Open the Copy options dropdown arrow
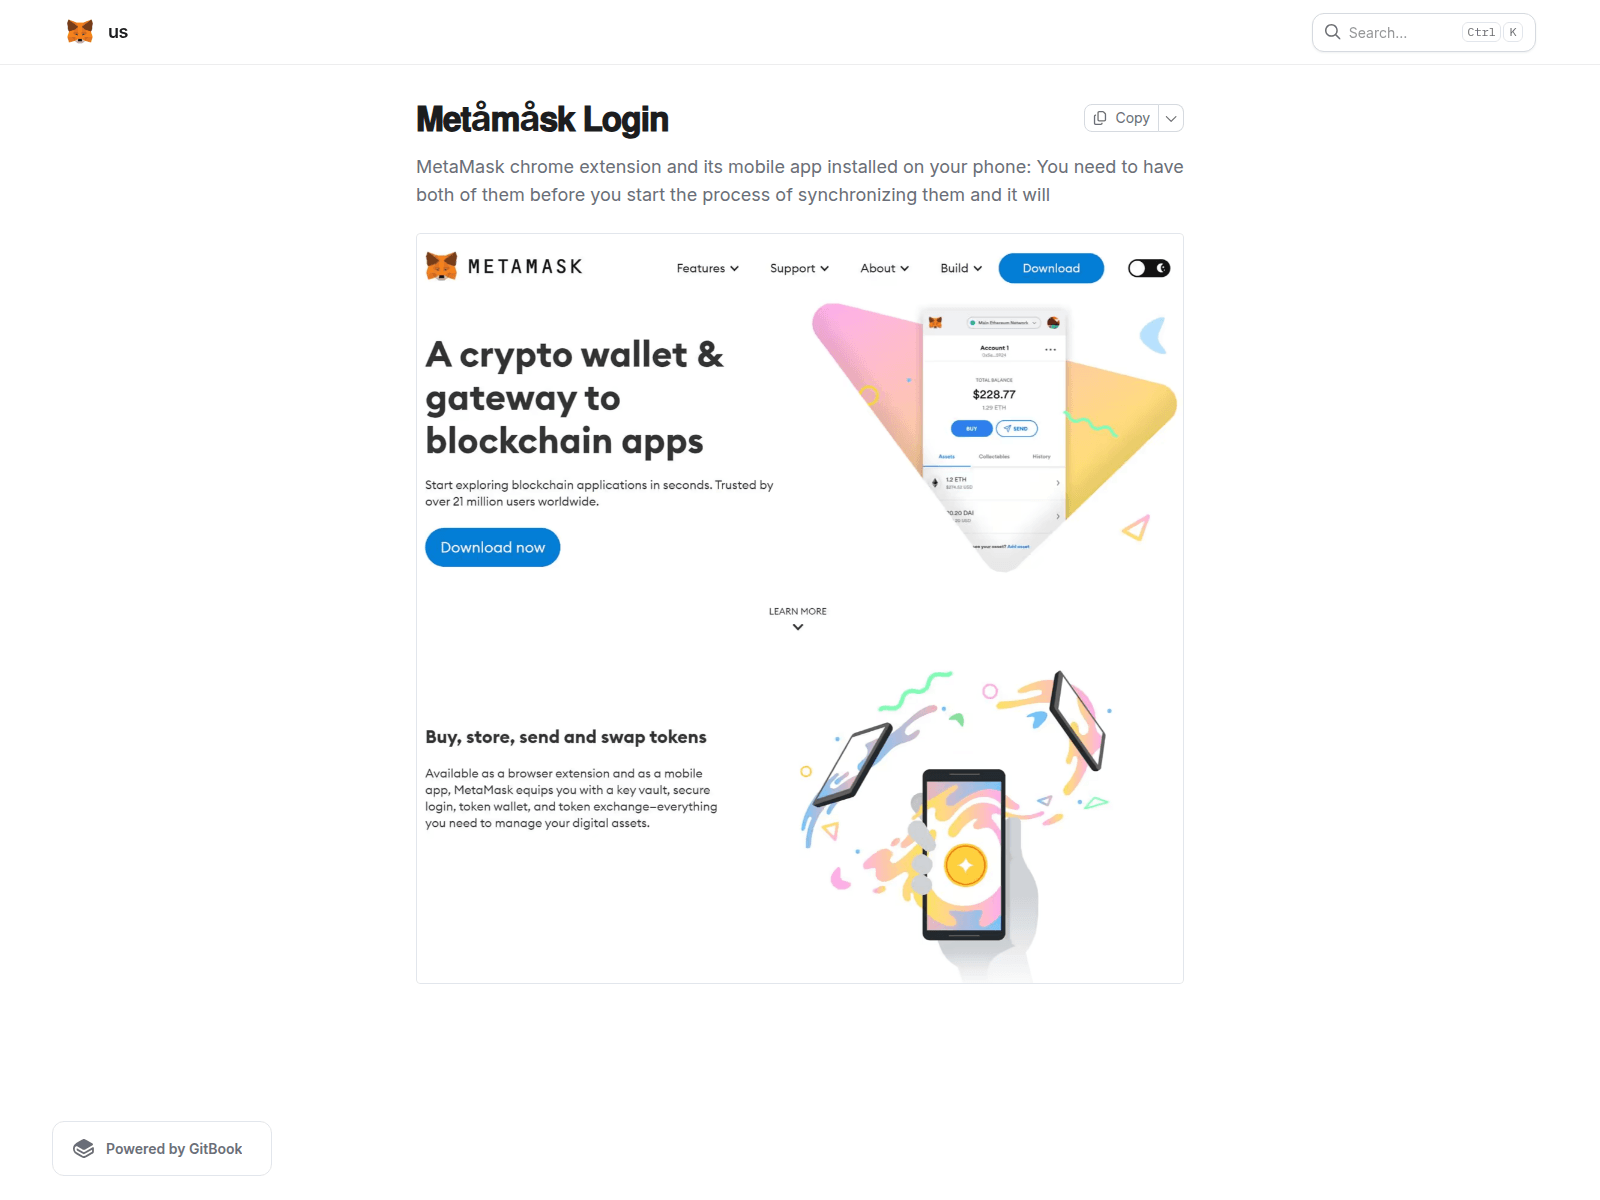 click(1171, 118)
